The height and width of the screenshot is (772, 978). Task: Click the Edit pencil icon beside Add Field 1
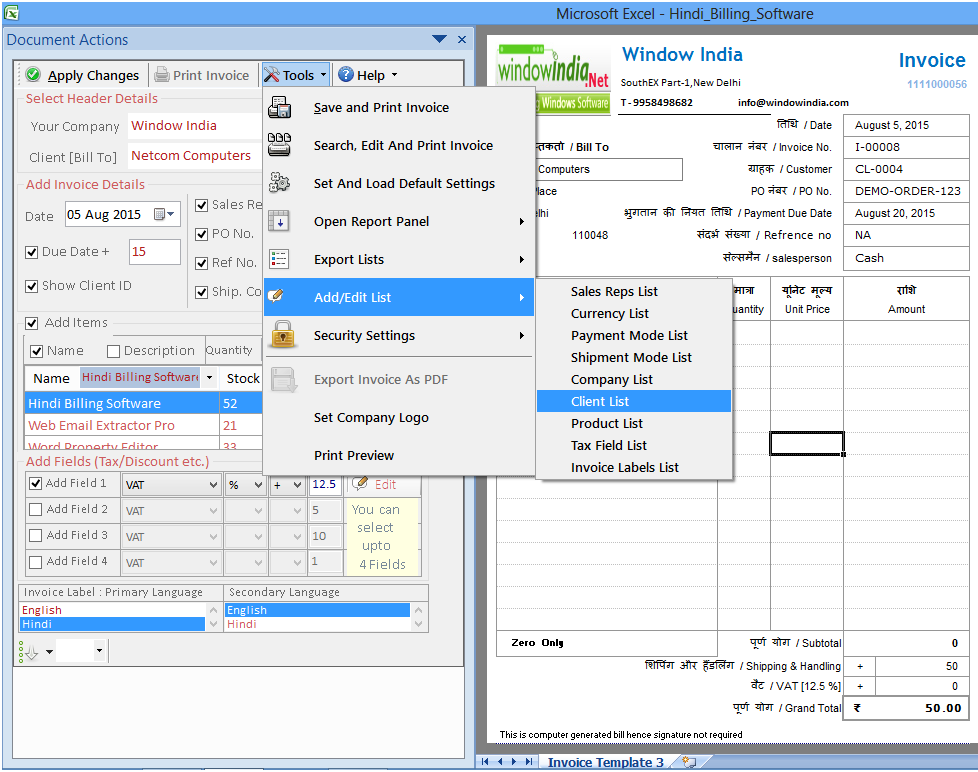(359, 483)
